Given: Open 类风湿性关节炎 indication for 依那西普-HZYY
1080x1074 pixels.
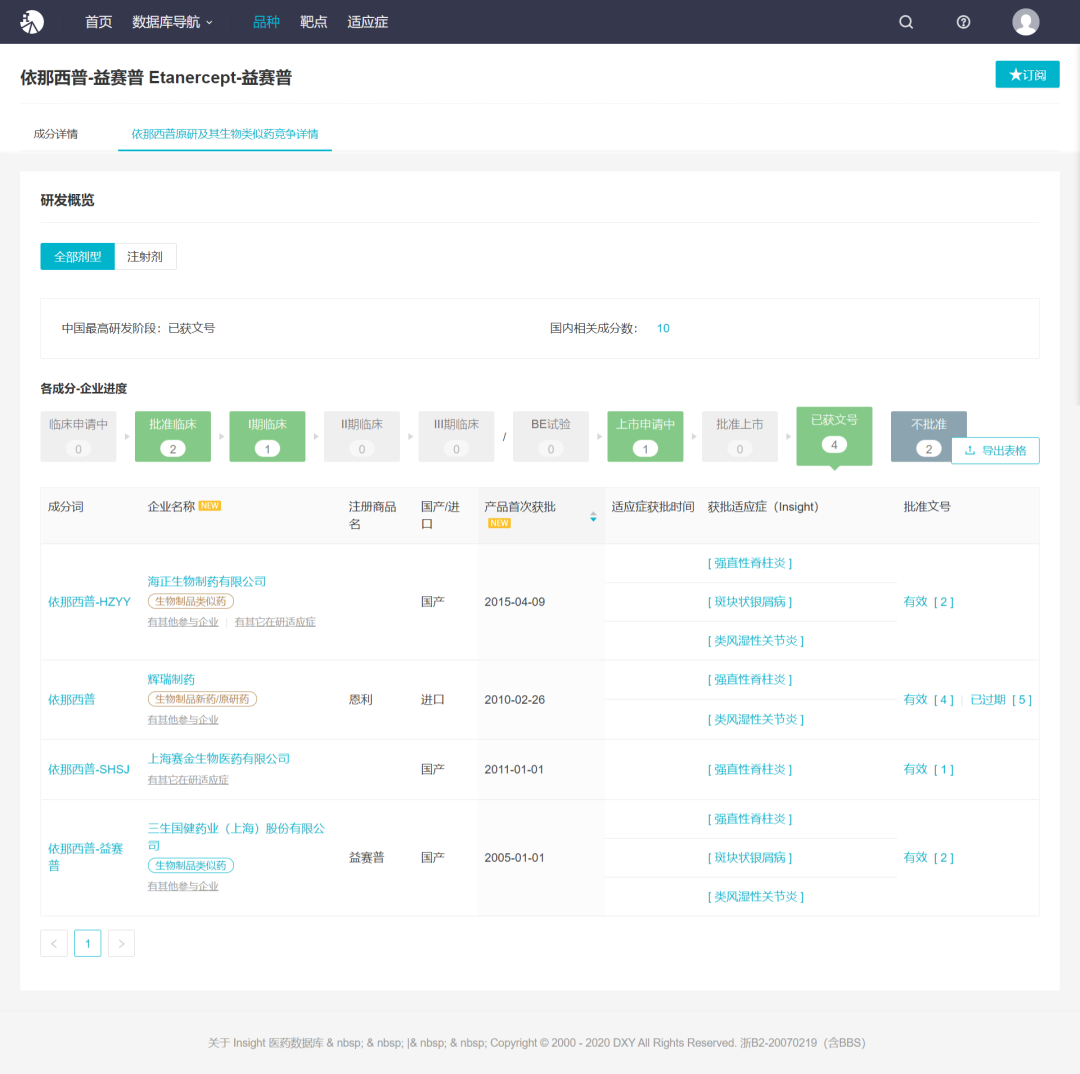Looking at the screenshot, I should click(756, 641).
